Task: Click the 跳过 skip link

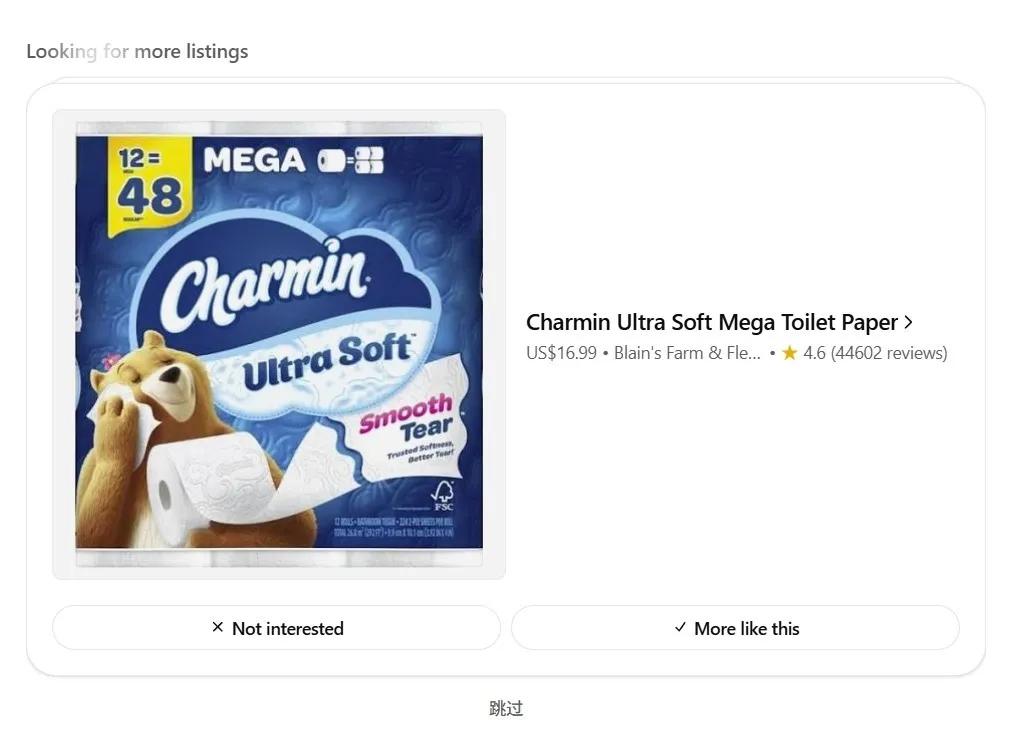Action: [x=506, y=708]
